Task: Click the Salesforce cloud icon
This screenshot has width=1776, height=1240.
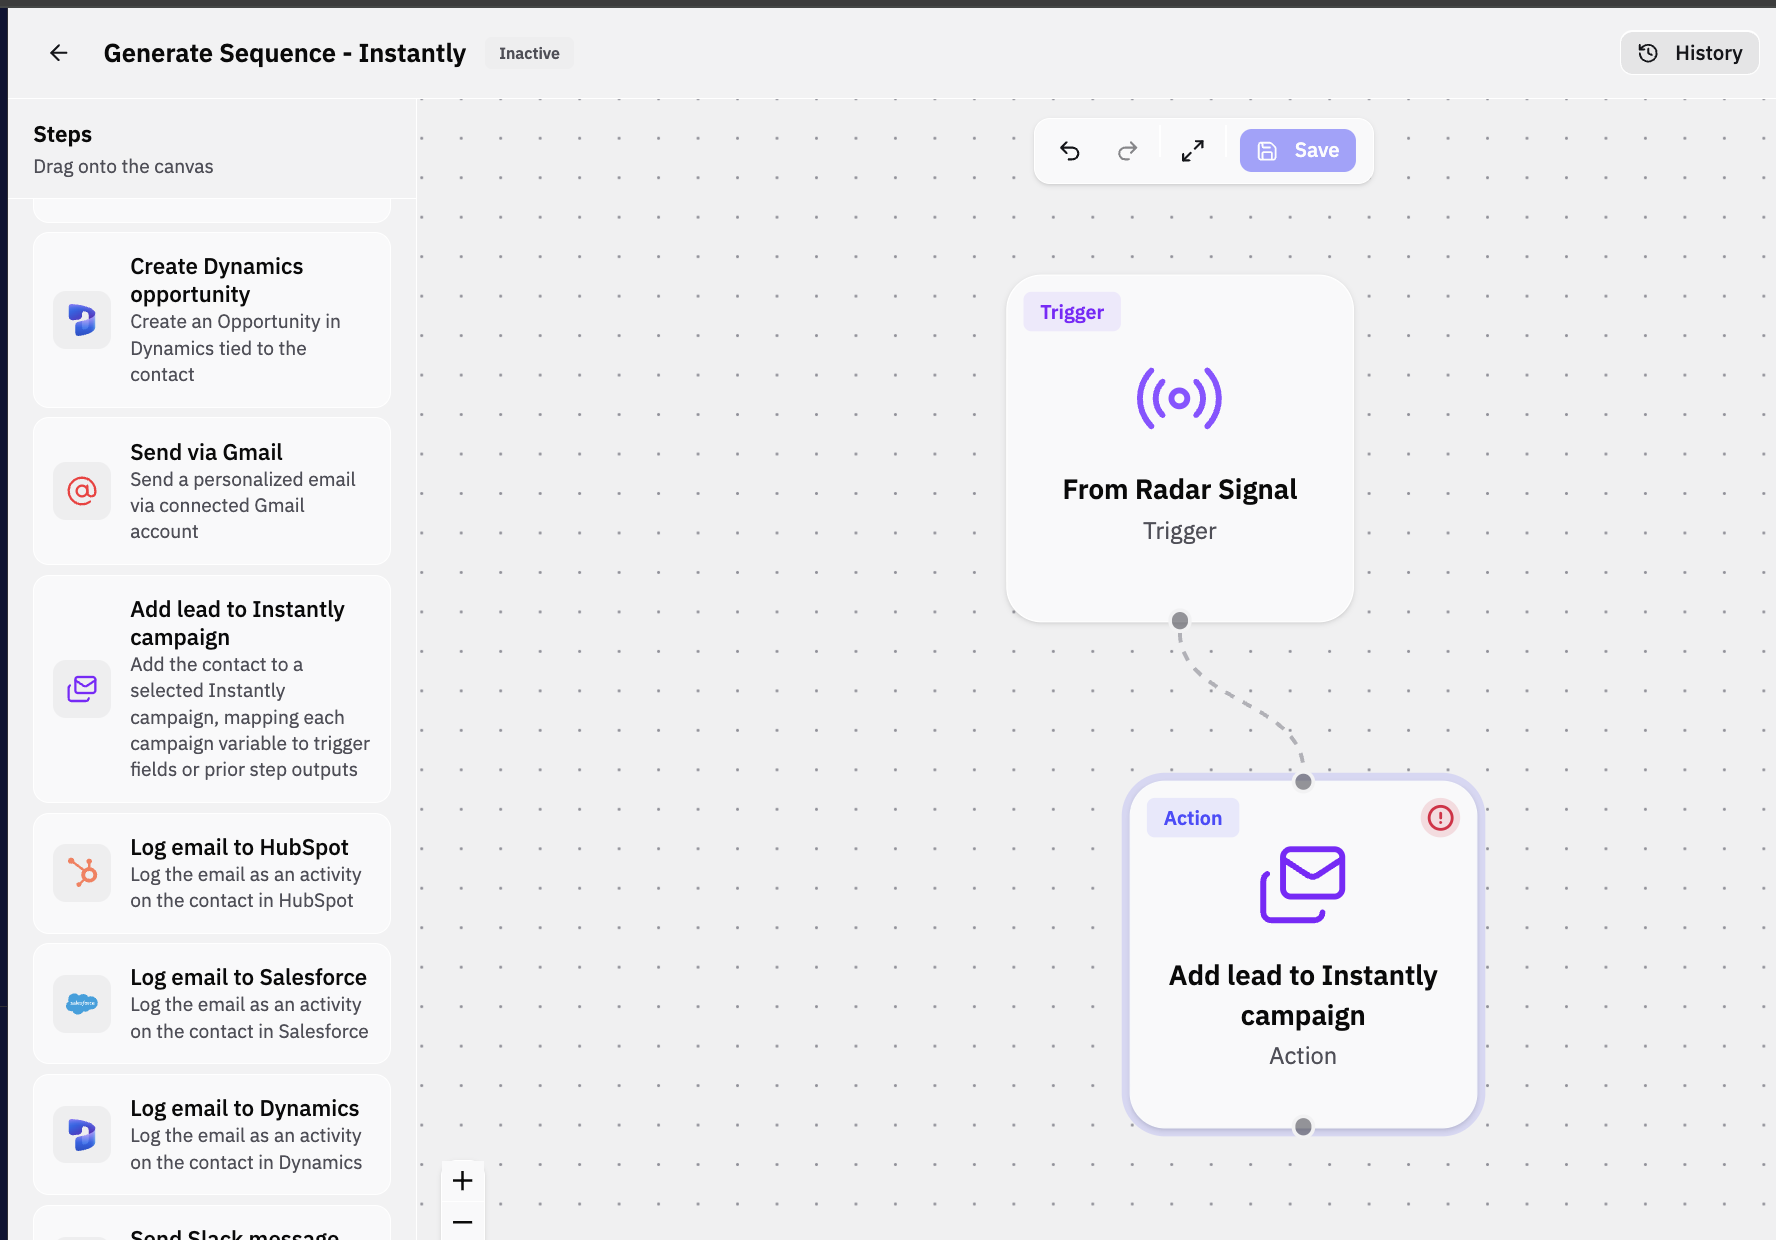Action: pyautogui.click(x=82, y=1003)
